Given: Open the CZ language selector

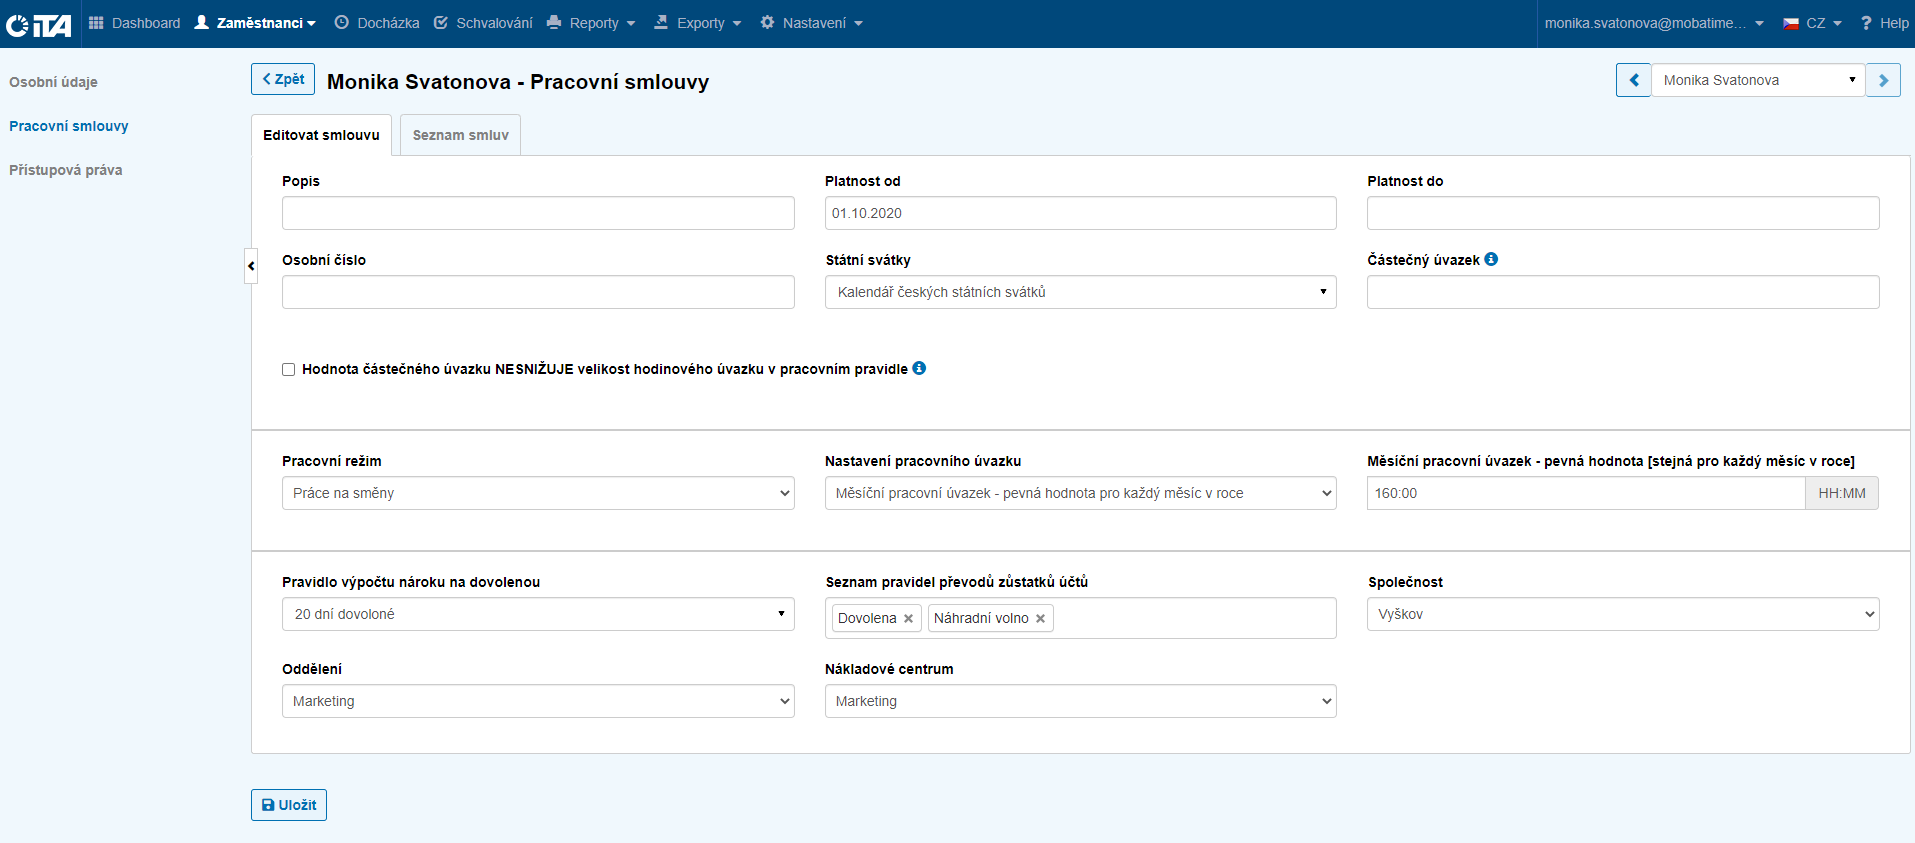Looking at the screenshot, I should [1812, 23].
